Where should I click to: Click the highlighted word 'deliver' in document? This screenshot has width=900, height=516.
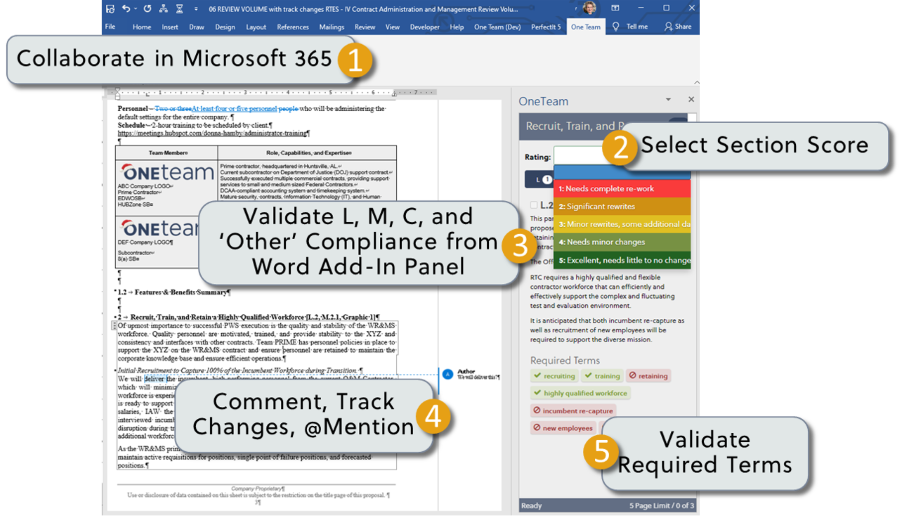[x=154, y=379]
